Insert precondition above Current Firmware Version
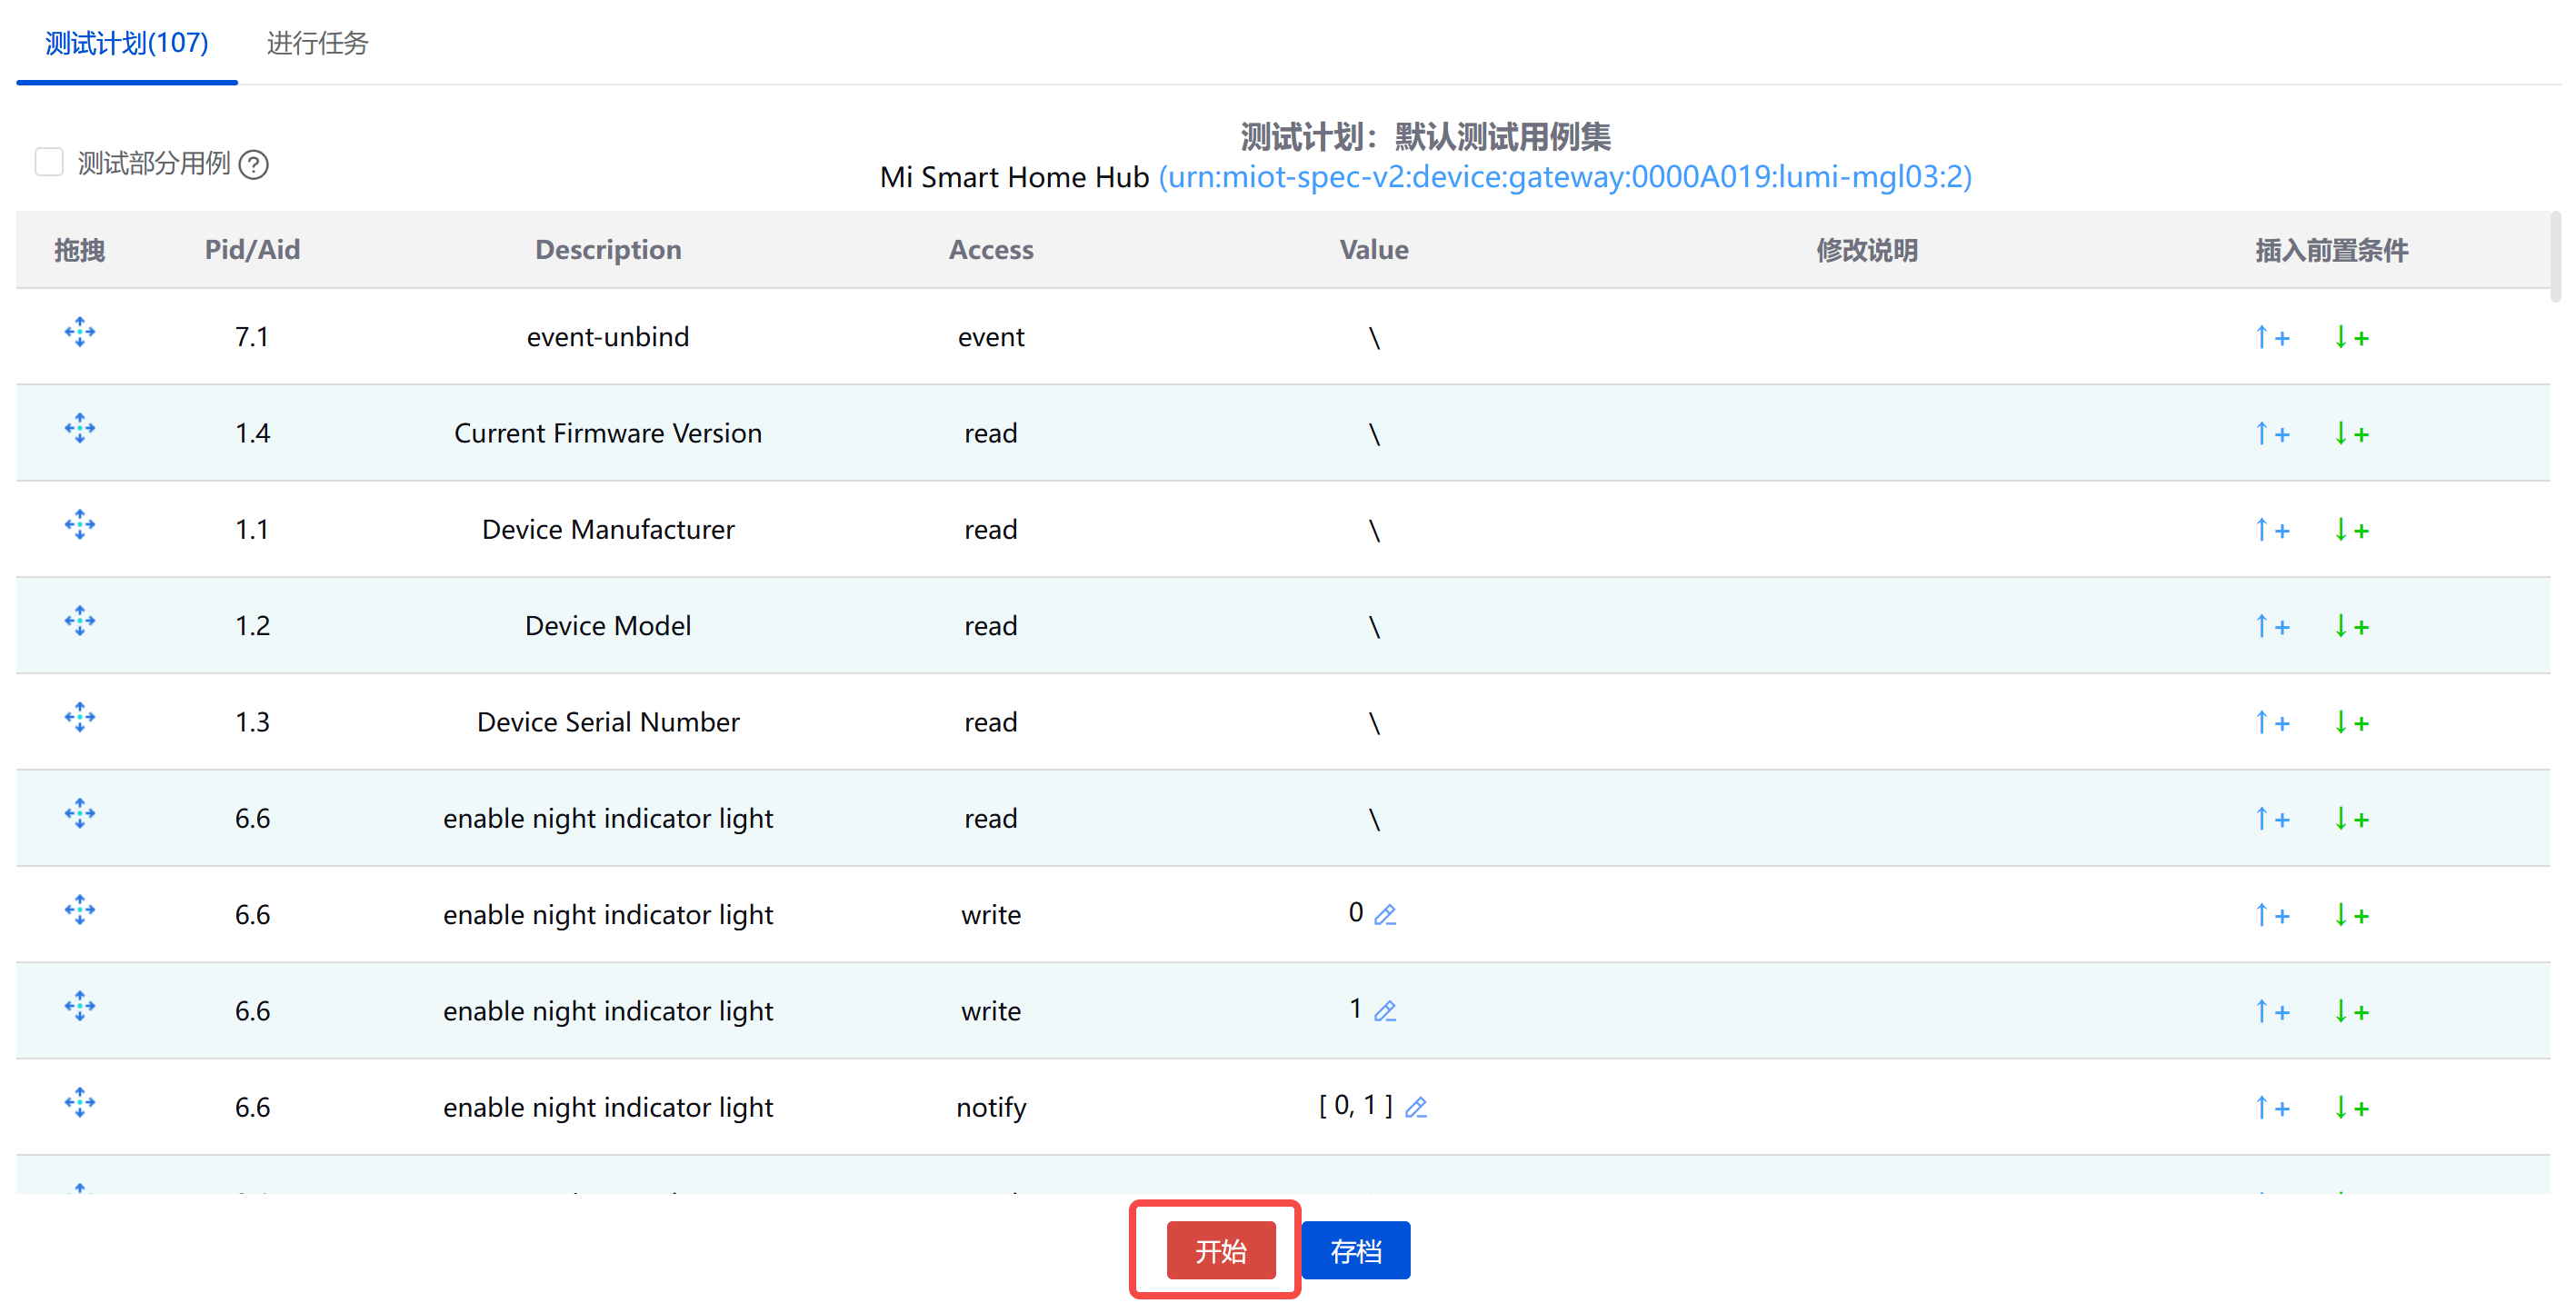 [2271, 434]
